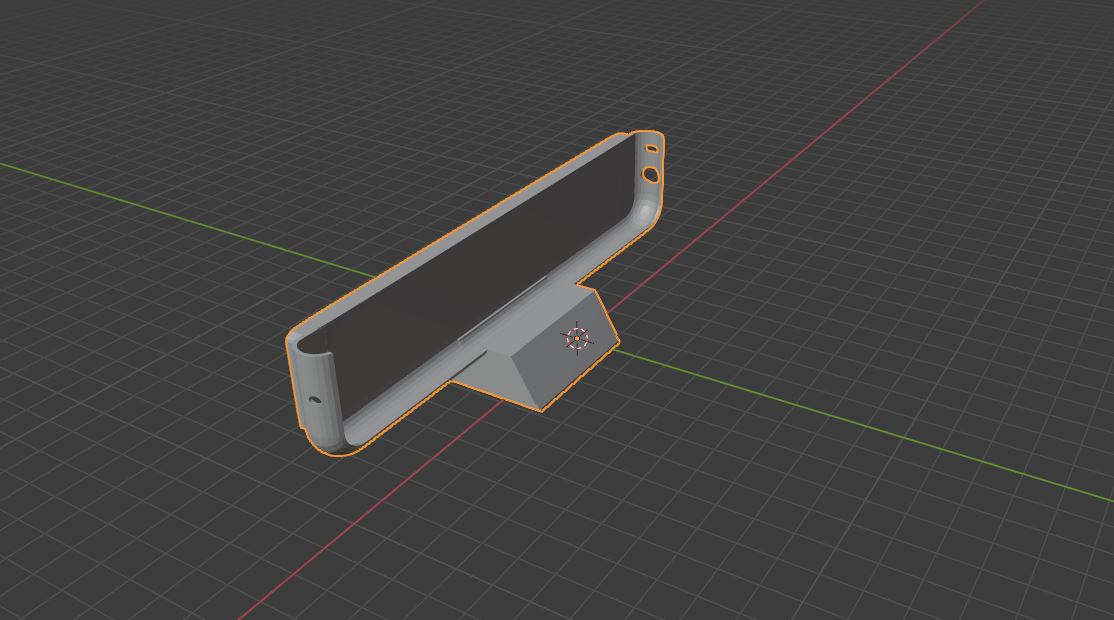Click the small oval hole on the lower-left end
Viewport: 1114px width, 620px height.
tap(314, 399)
